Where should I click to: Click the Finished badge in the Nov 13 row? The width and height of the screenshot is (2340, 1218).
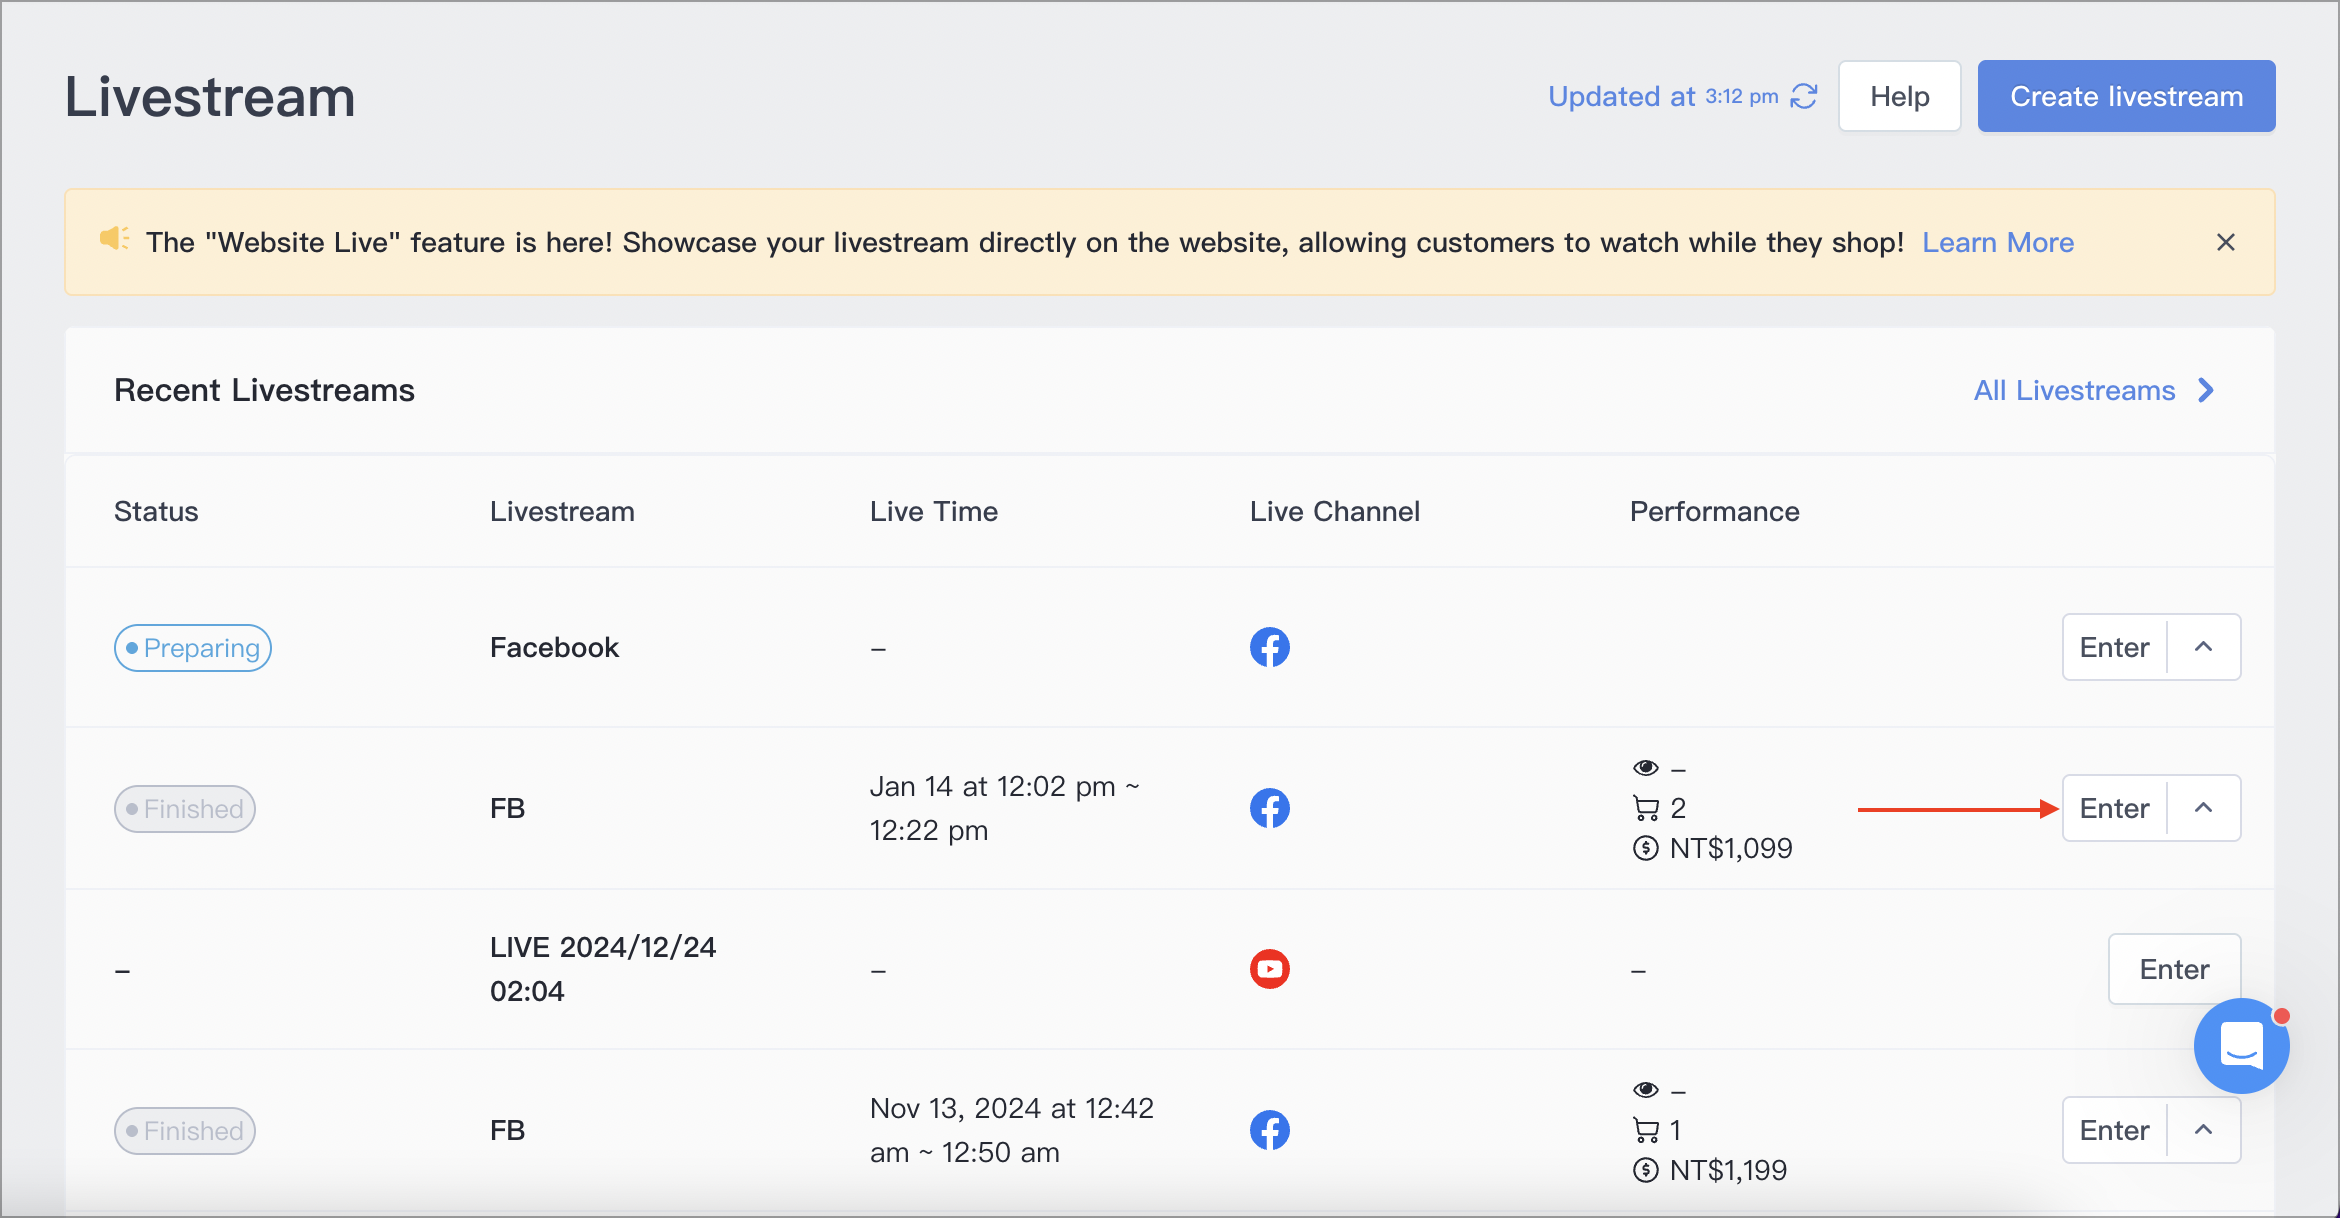[x=185, y=1131]
